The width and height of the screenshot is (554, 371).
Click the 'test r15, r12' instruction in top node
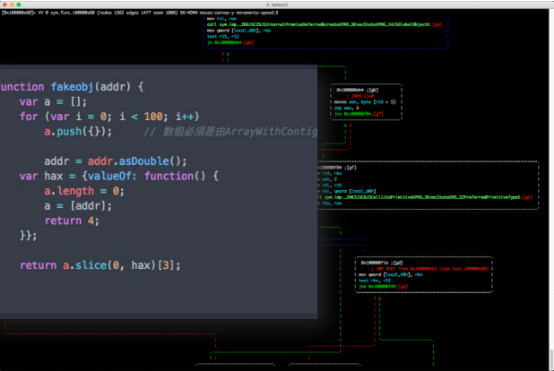(x=223, y=36)
